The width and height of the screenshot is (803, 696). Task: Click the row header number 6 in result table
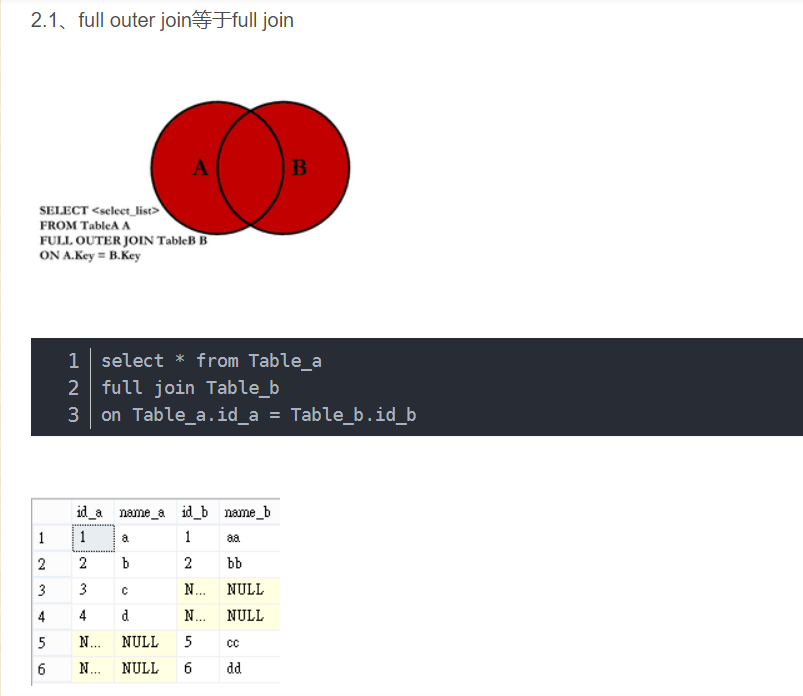[x=52, y=669]
